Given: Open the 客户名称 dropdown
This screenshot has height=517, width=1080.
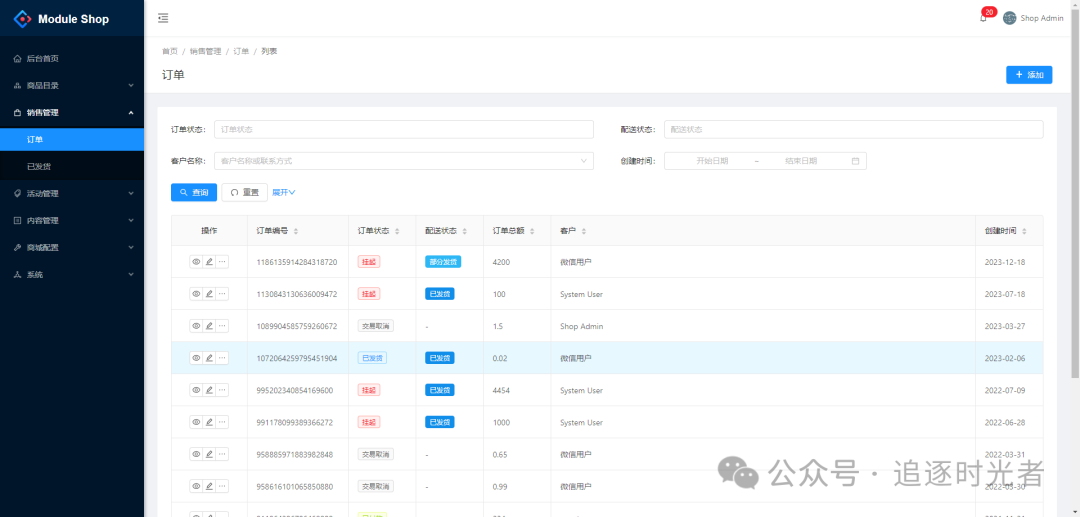Looking at the screenshot, I should pos(404,160).
